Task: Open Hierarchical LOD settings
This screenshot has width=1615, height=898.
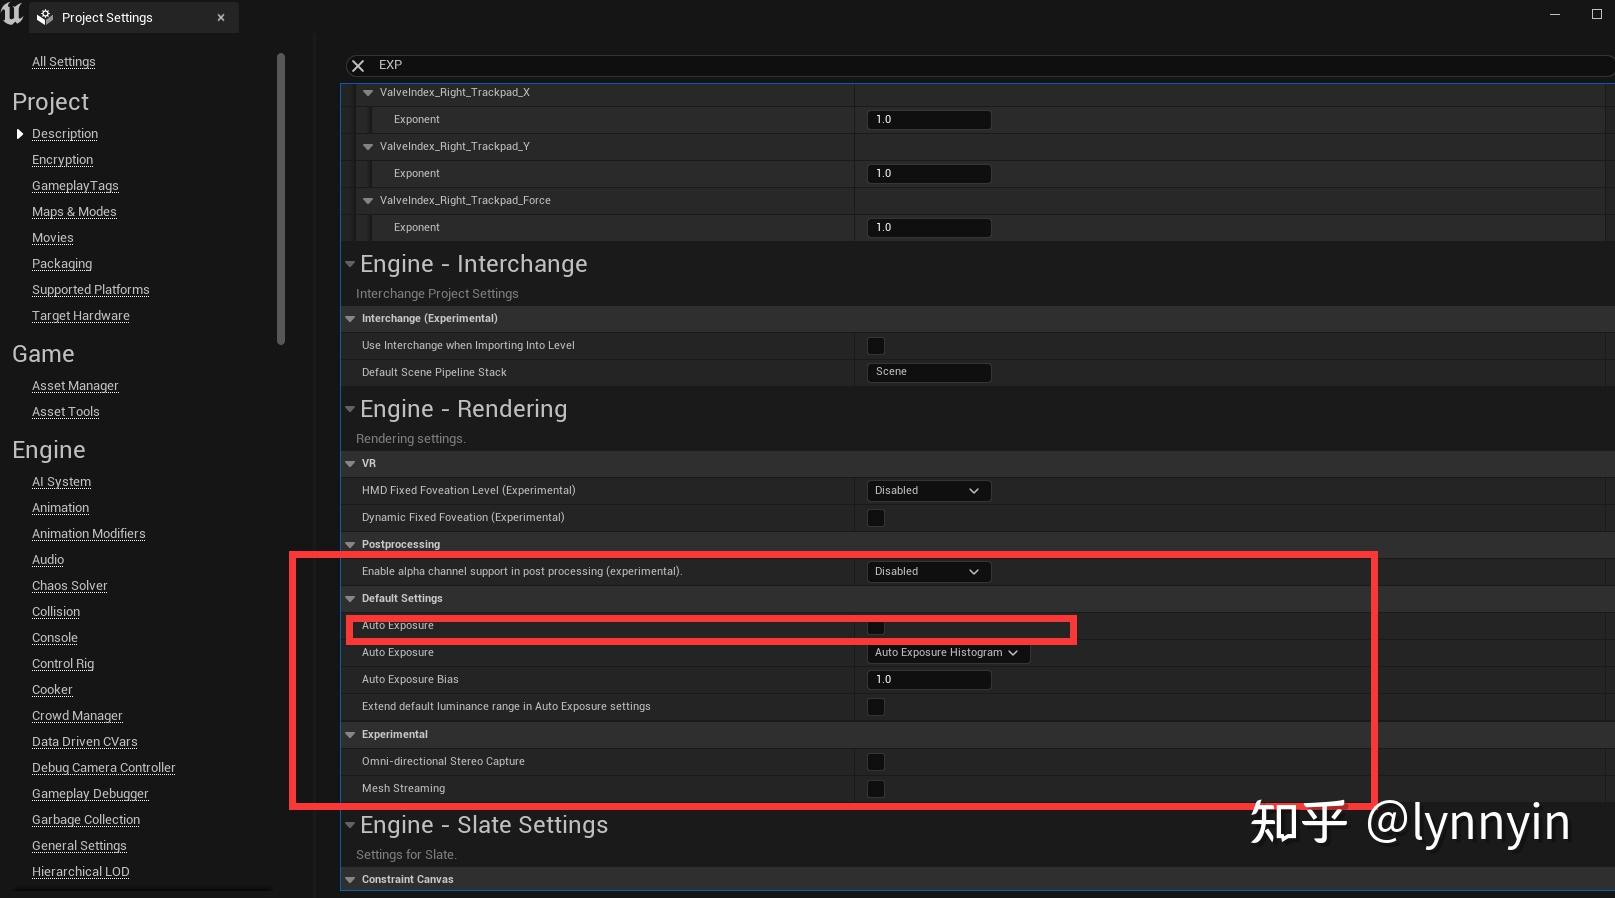Action: [x=81, y=872]
